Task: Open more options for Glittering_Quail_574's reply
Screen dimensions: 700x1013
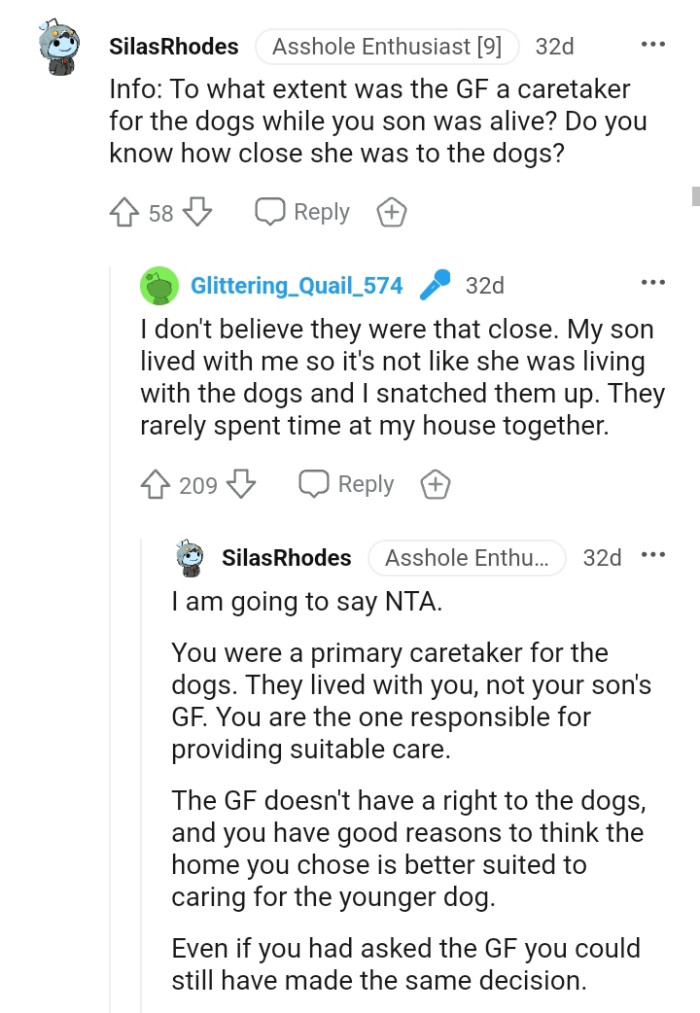Action: tap(652, 284)
